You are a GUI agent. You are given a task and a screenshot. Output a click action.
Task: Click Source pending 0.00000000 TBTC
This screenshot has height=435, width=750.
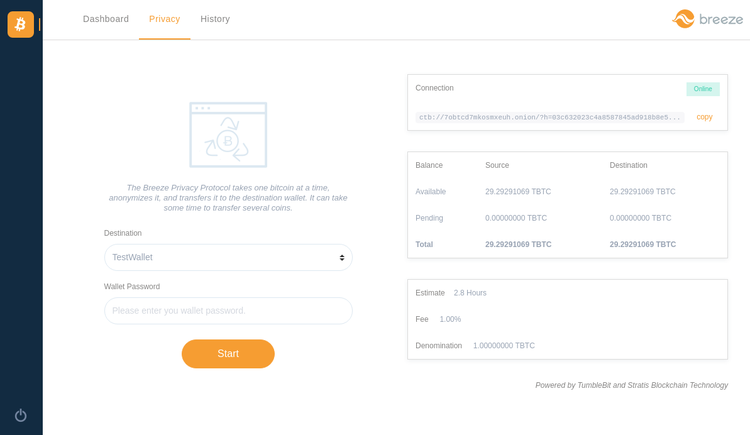516,218
